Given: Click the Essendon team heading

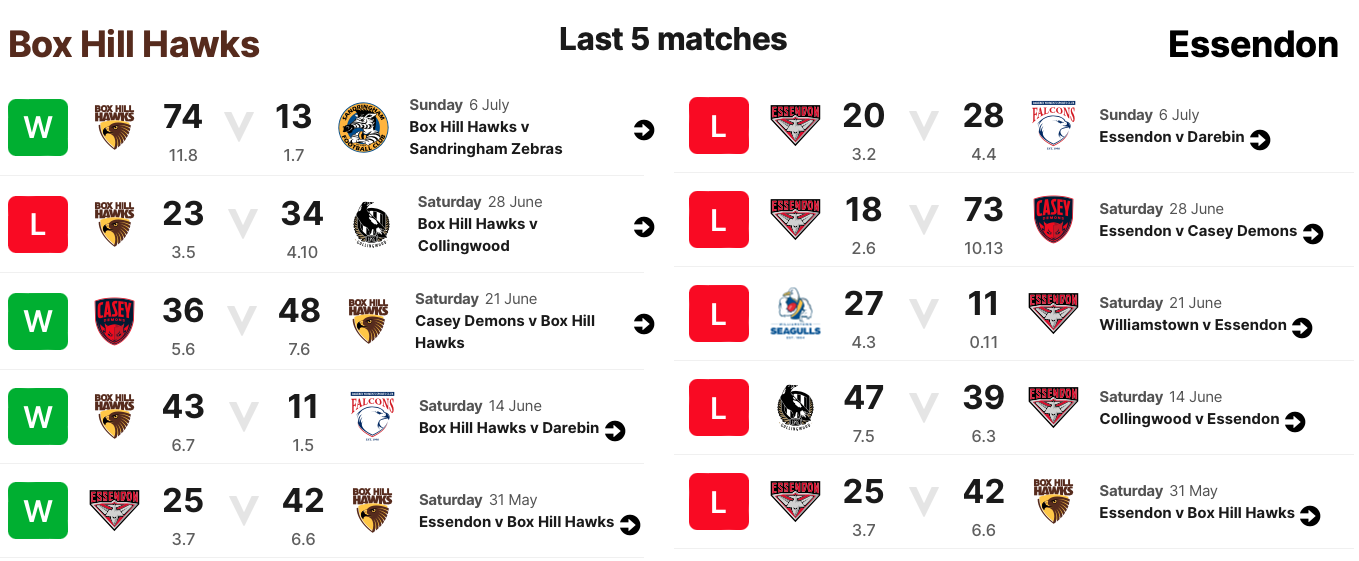Looking at the screenshot, I should click(x=1253, y=44).
